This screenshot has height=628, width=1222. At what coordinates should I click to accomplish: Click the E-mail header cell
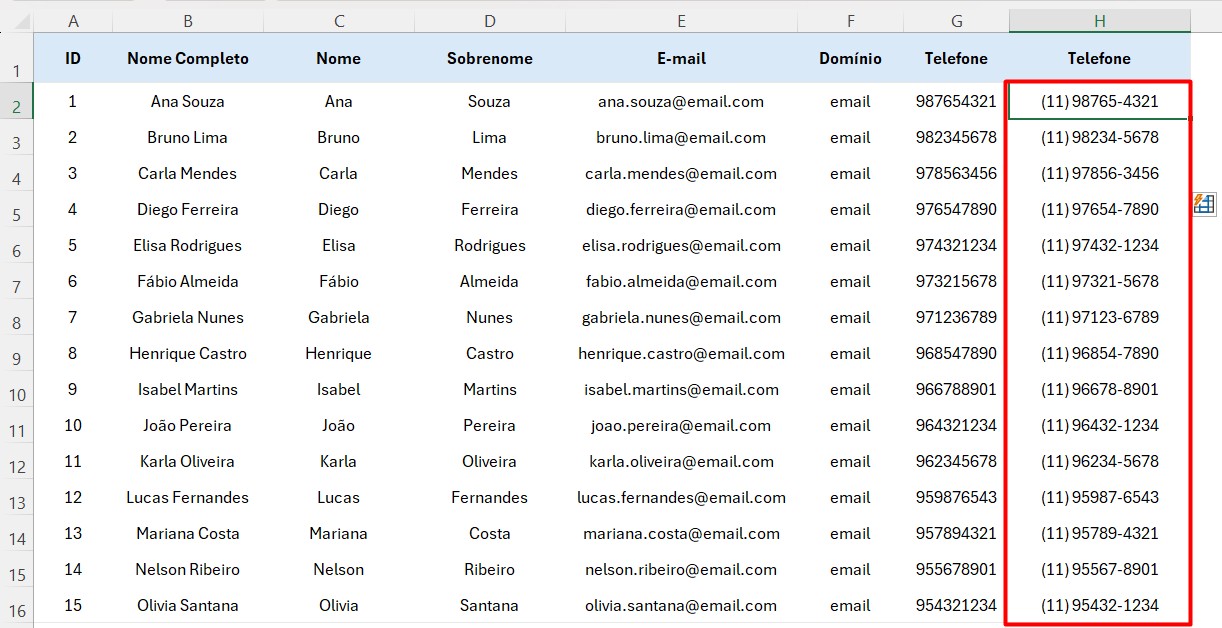pyautogui.click(x=681, y=58)
